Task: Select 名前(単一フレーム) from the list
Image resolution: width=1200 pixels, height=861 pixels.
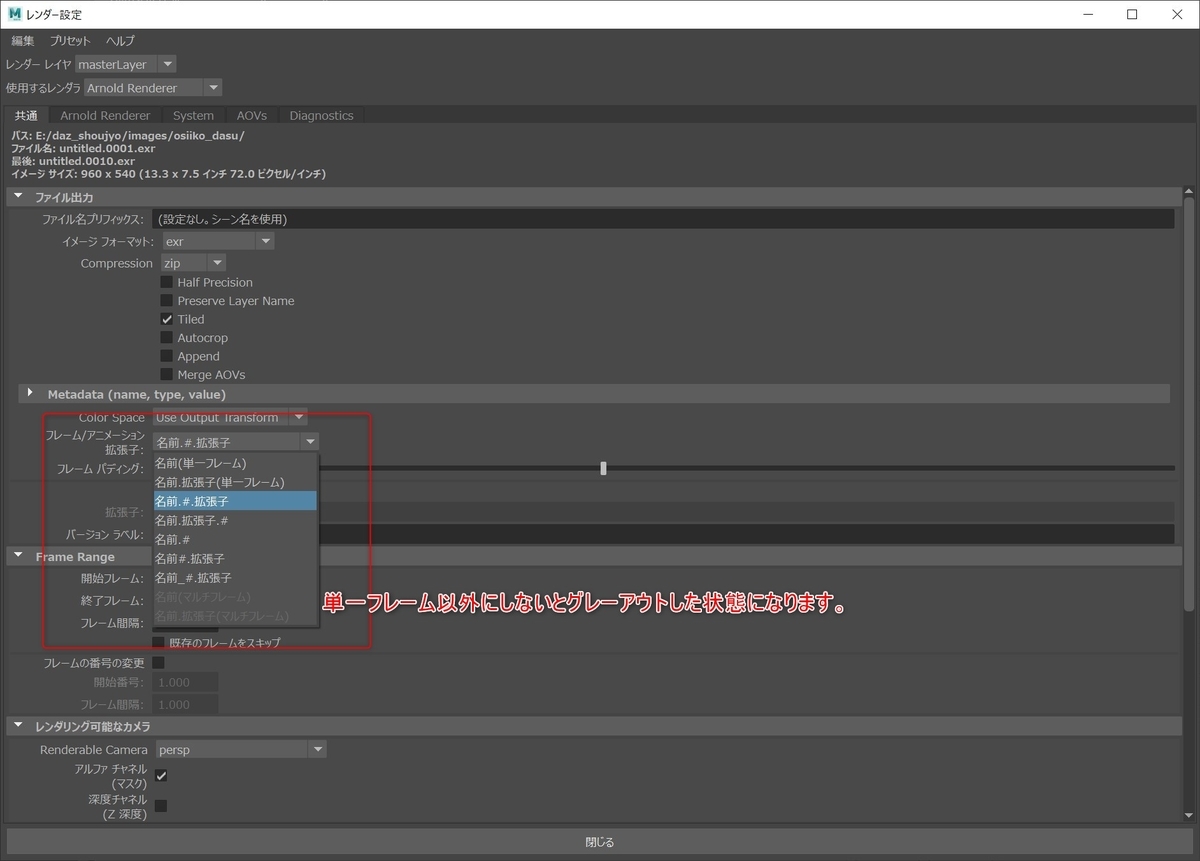Action: [236, 463]
